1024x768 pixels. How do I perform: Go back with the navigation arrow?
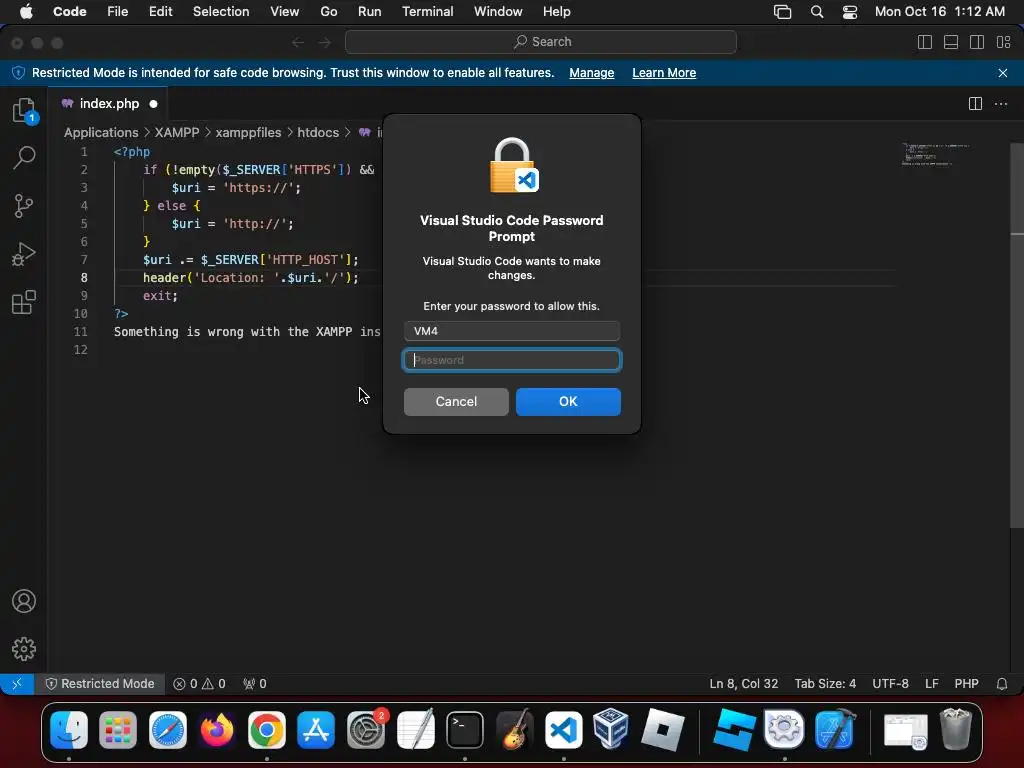pyautogui.click(x=298, y=42)
